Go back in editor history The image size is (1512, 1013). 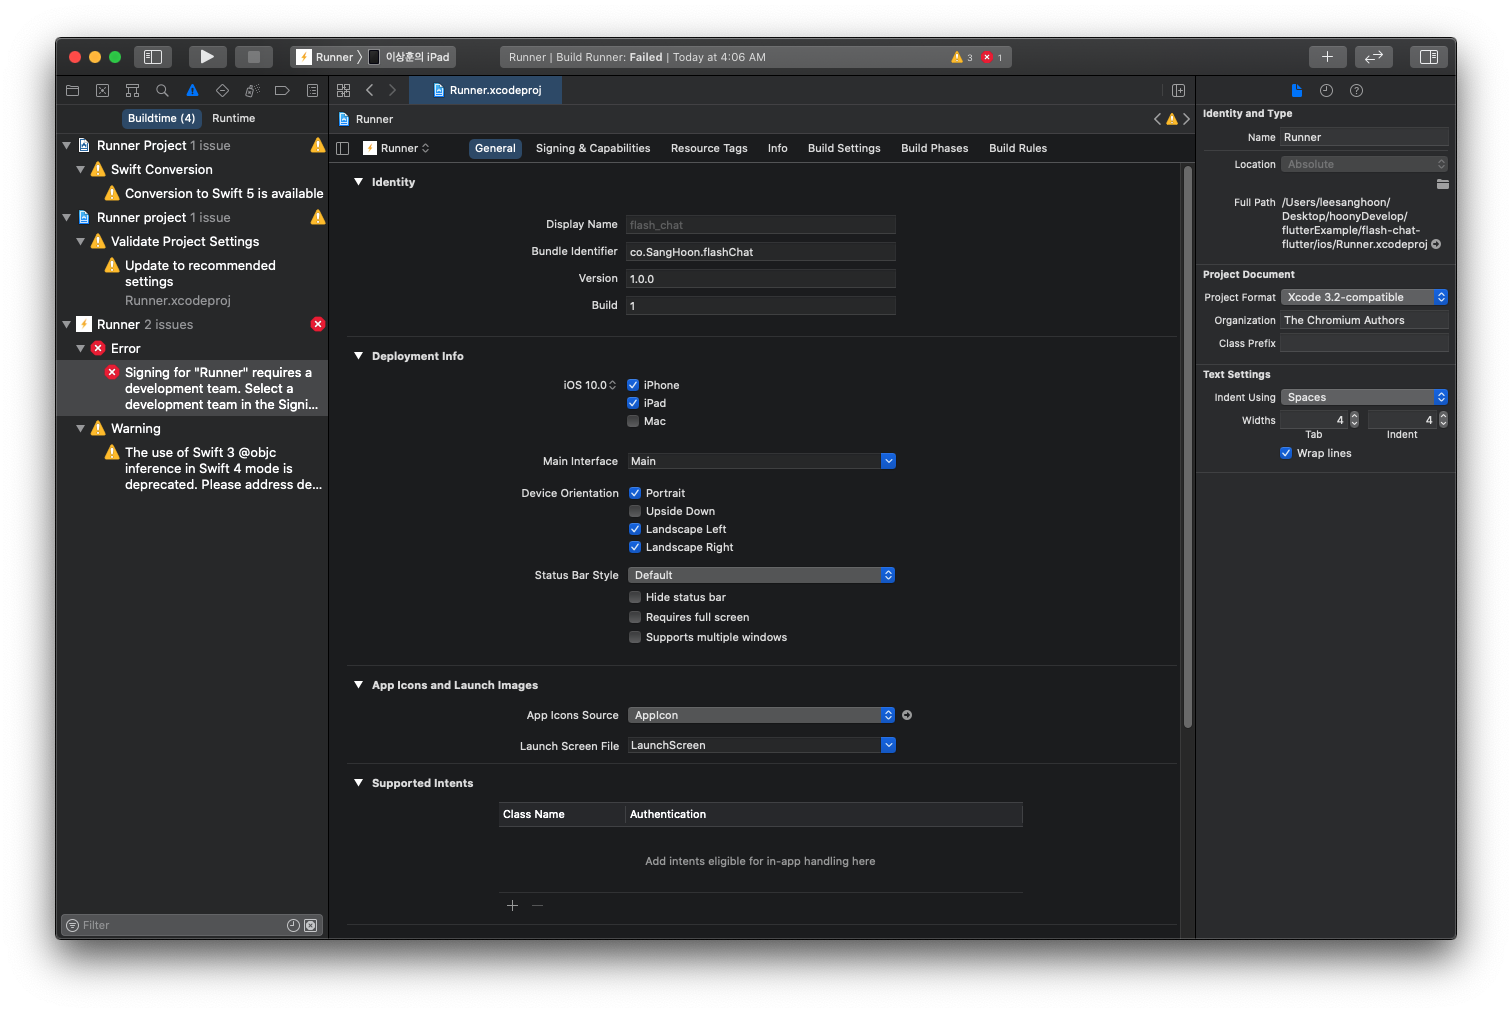[x=369, y=90]
